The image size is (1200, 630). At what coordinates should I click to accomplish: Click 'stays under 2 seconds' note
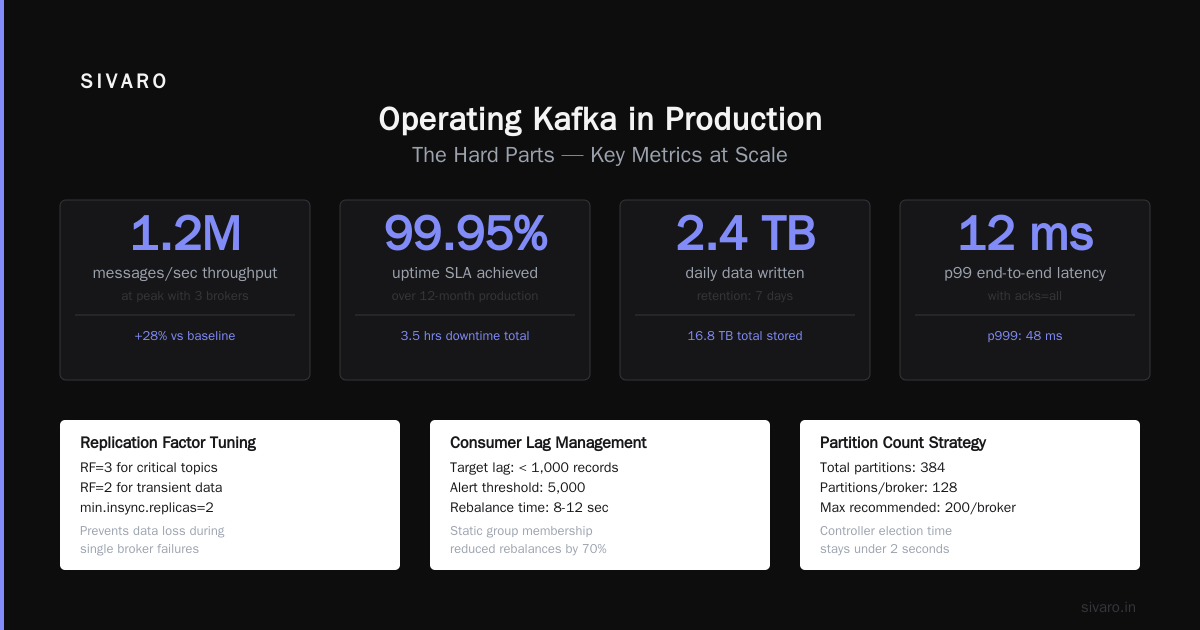(x=885, y=549)
